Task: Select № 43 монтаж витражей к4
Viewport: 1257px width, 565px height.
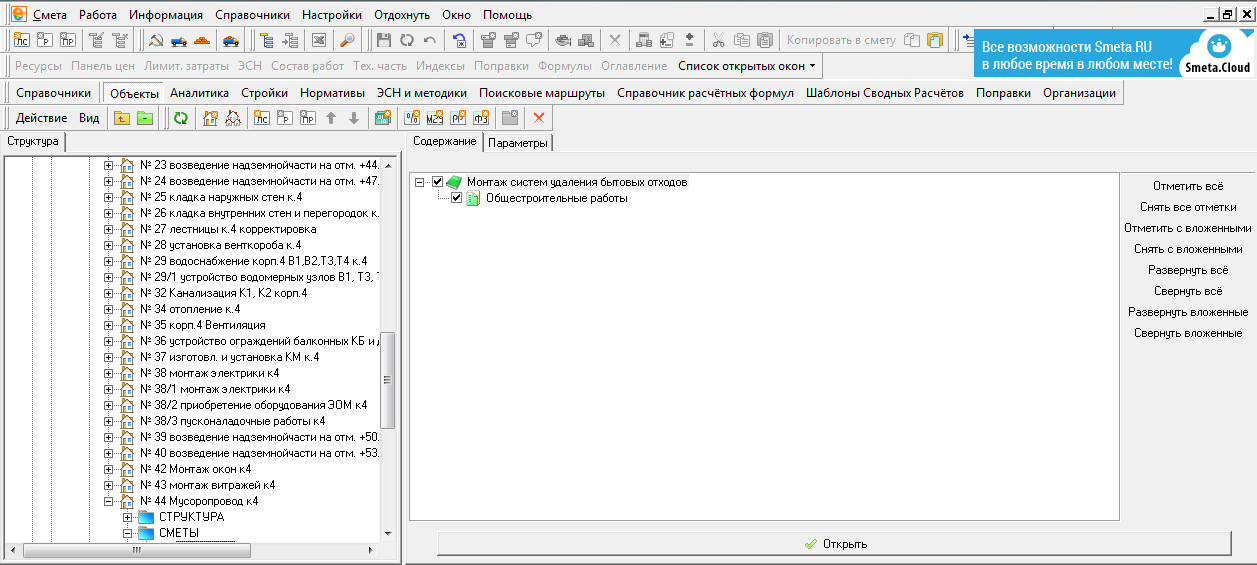Action: (208, 485)
